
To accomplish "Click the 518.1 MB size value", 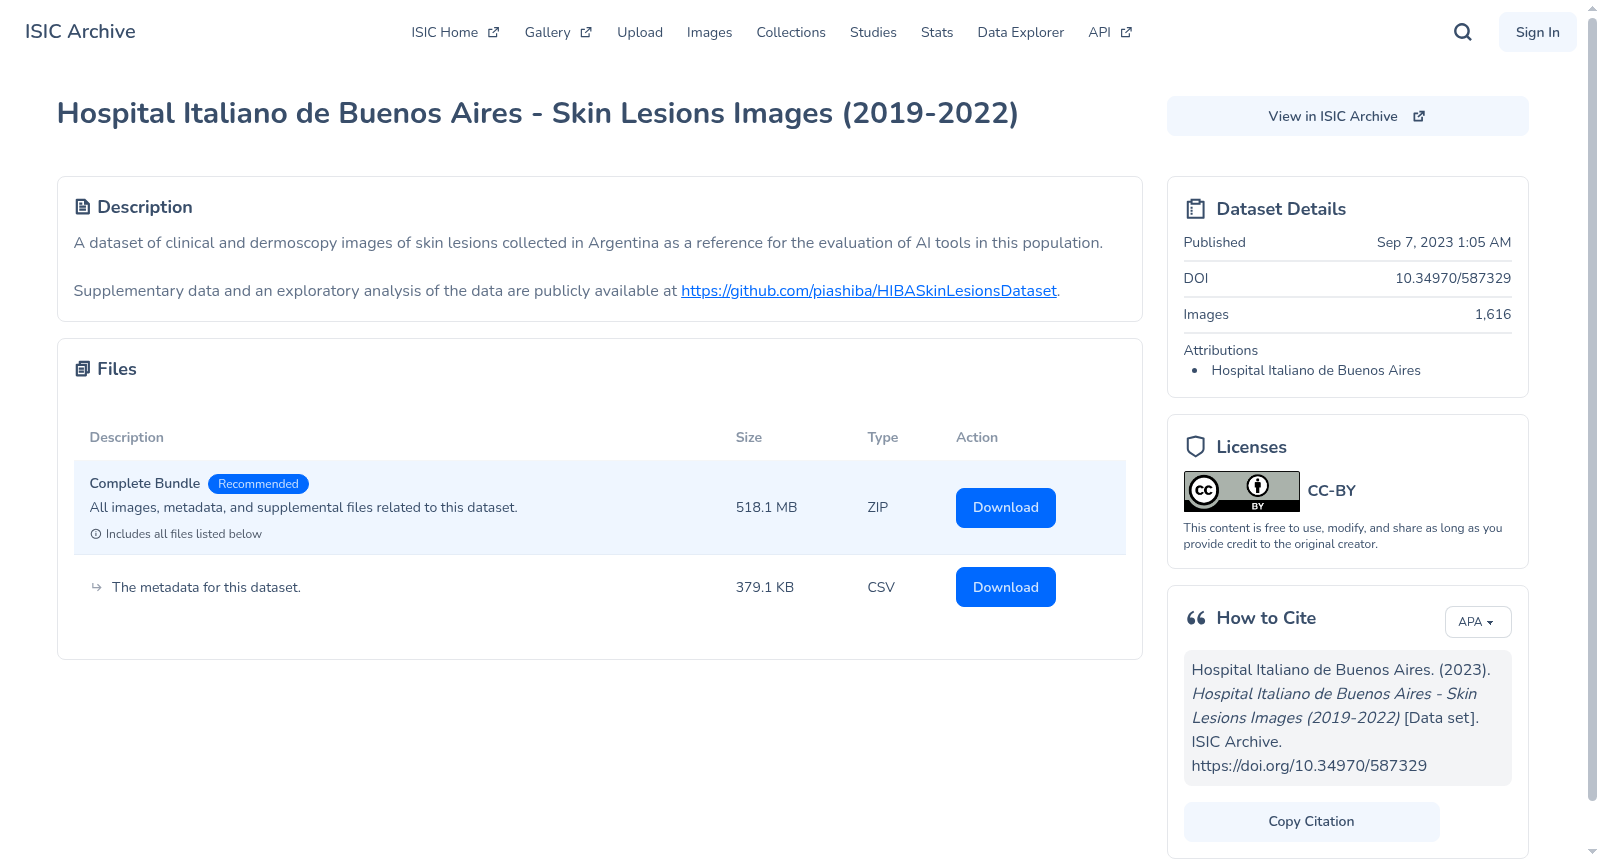I will pyautogui.click(x=767, y=508).
